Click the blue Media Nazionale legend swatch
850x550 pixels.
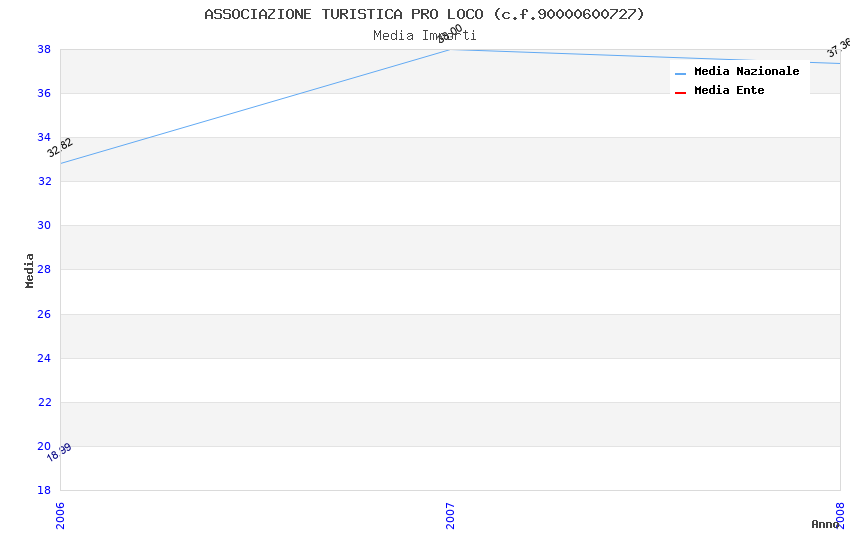680,73
